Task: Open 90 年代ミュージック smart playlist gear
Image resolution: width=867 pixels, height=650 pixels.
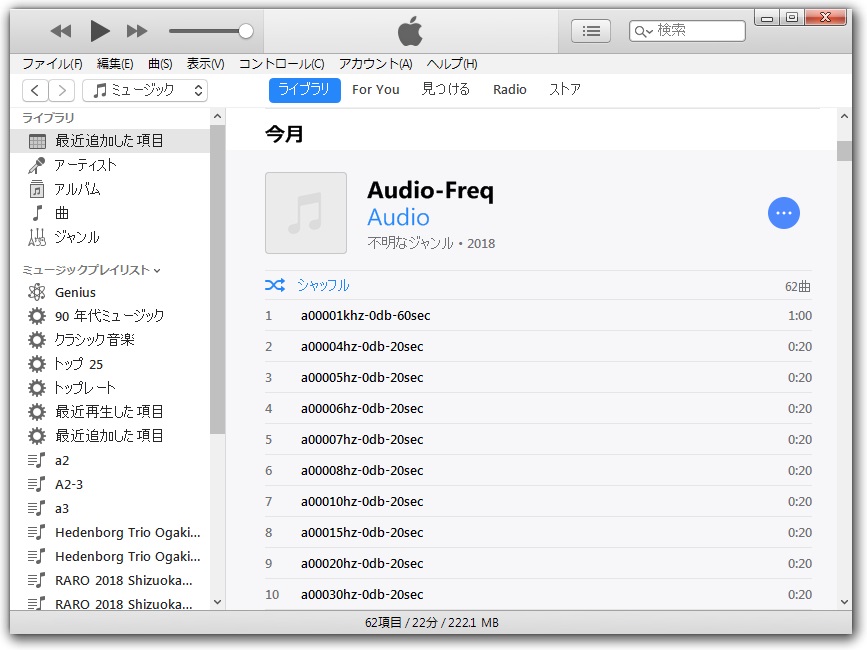Action: coord(37,316)
